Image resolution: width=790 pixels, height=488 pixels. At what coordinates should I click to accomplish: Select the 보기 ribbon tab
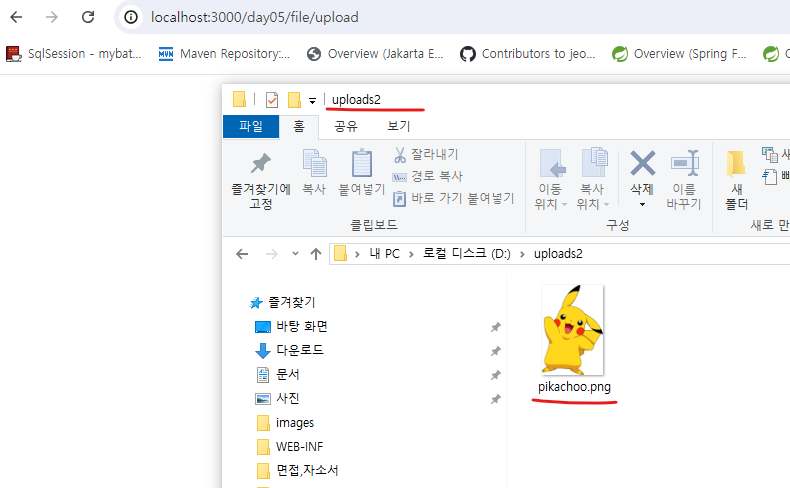pos(399,126)
